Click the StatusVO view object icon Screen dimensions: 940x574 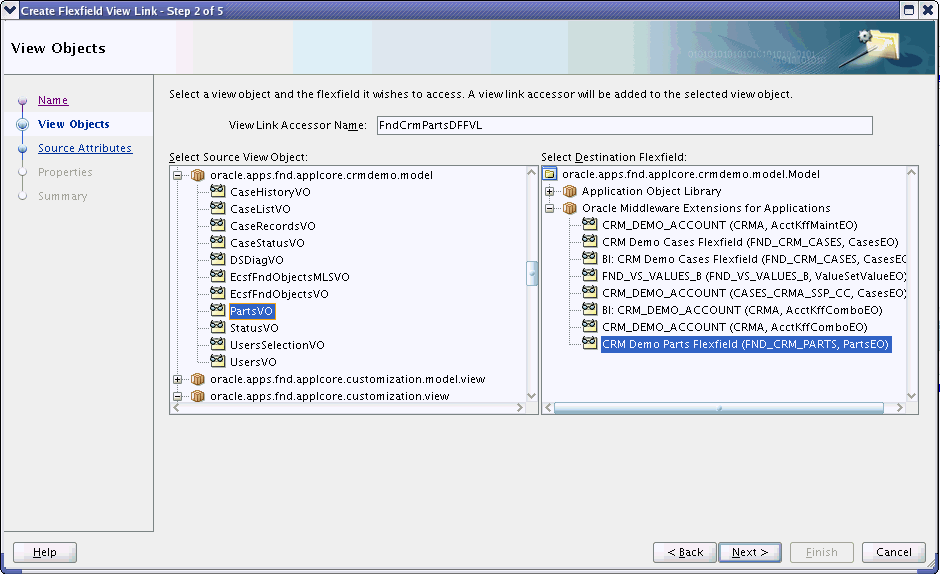(218, 326)
